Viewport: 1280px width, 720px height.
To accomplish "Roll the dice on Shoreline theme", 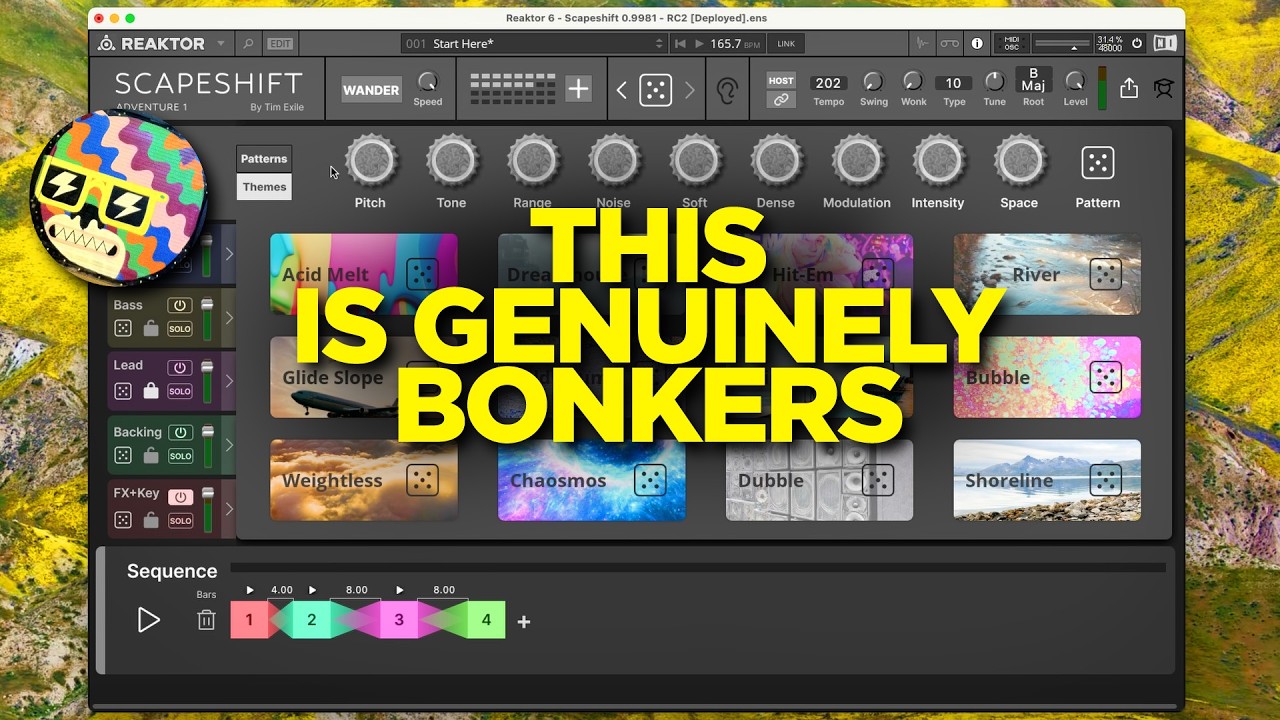I will (x=1105, y=480).
